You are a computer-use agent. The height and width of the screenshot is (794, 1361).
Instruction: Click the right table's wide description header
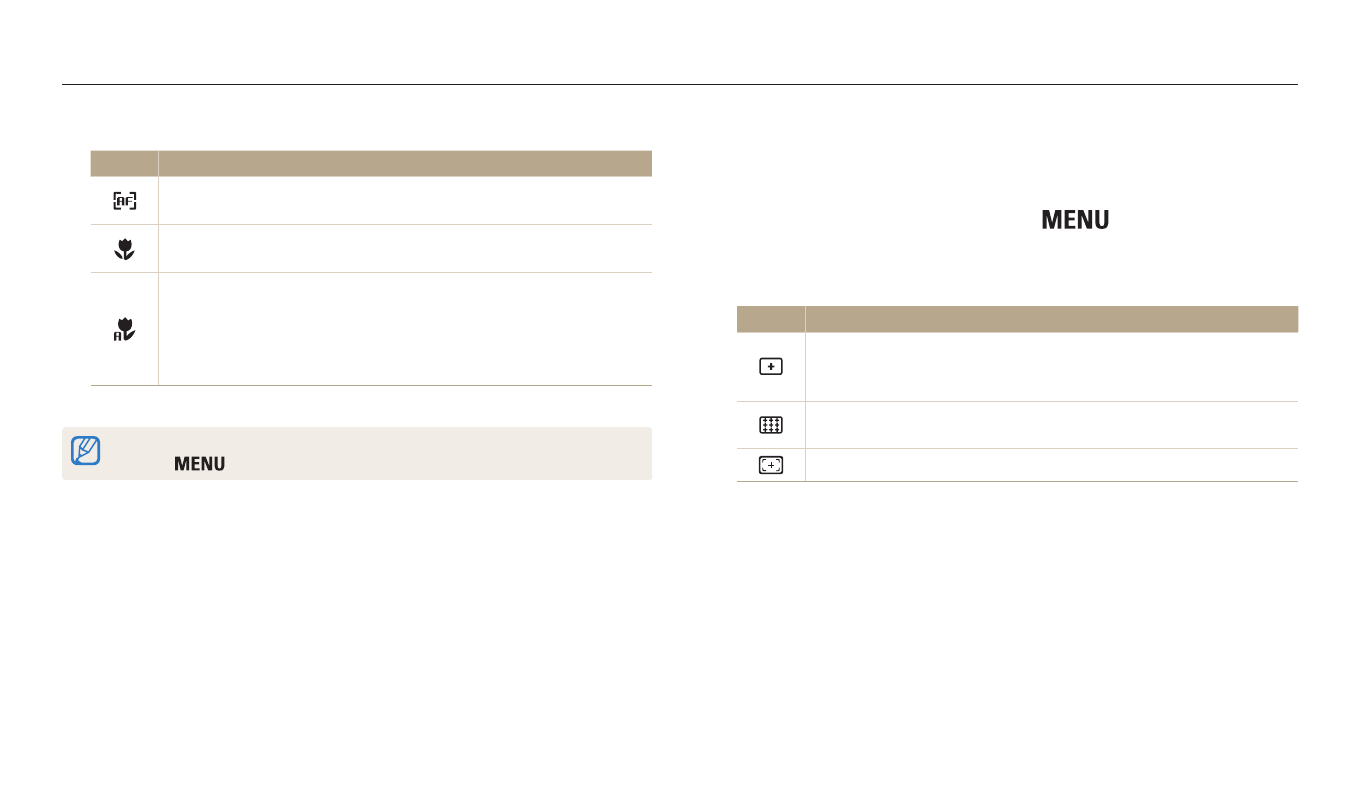coord(1050,319)
